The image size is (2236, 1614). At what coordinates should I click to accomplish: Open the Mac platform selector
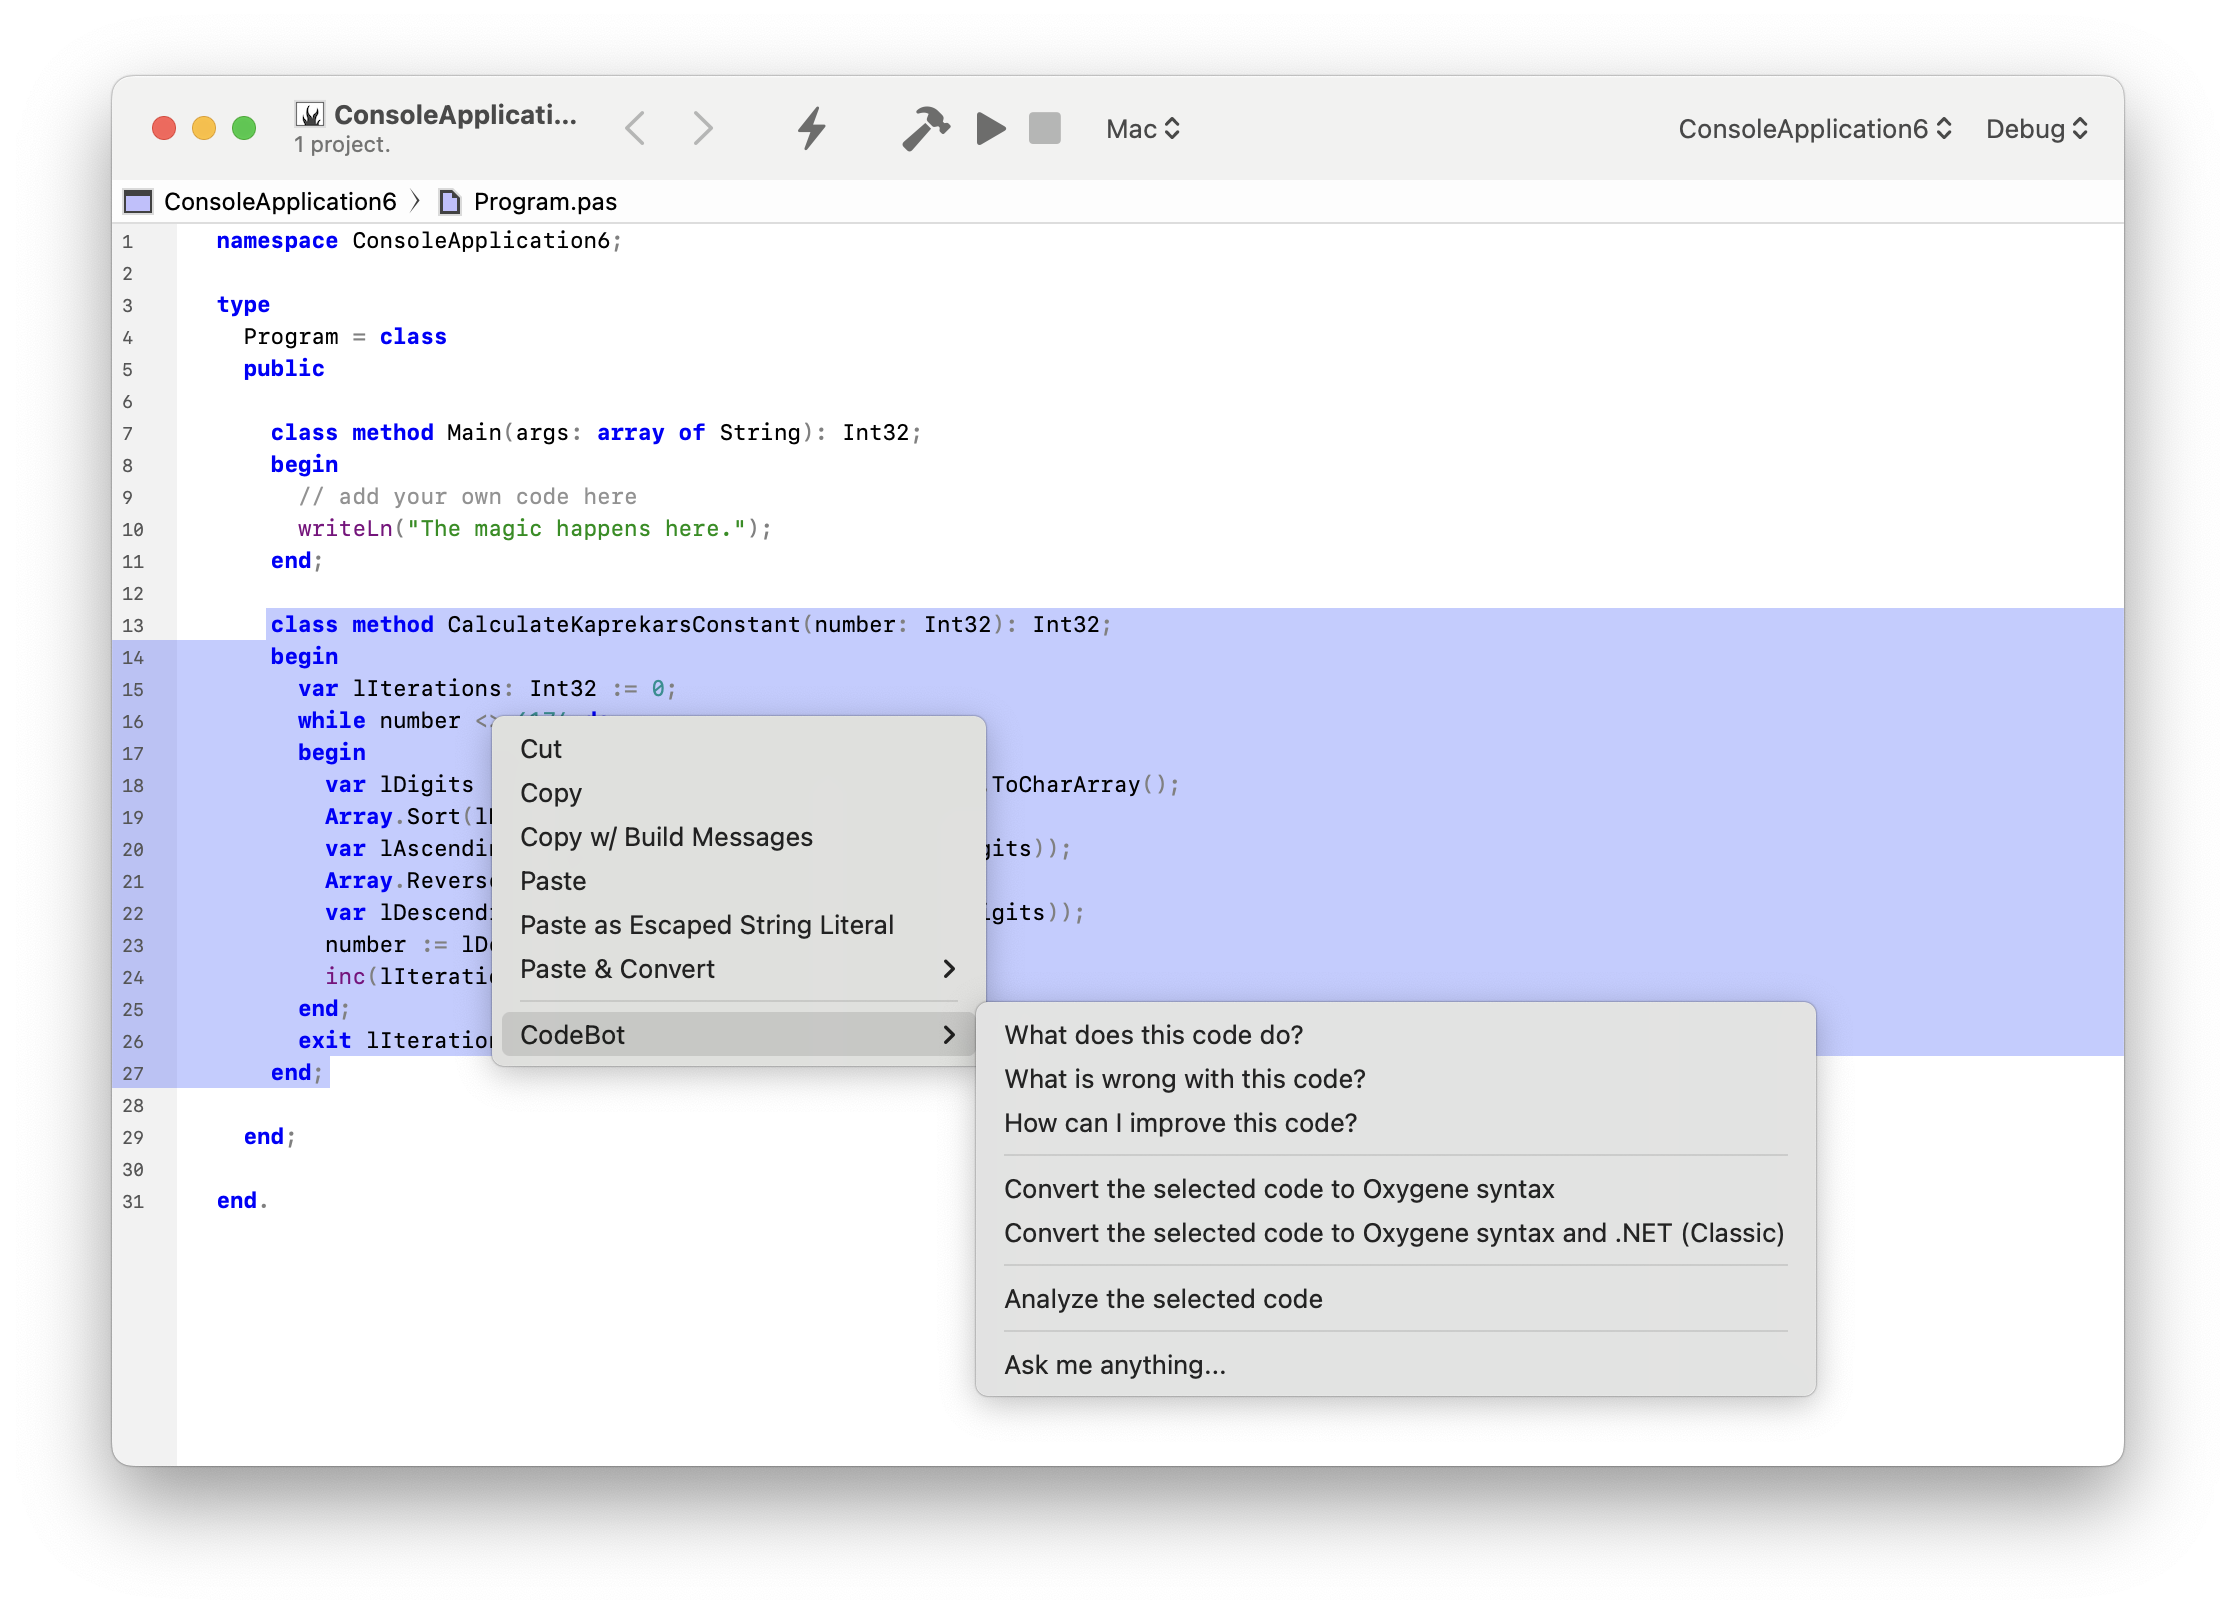pos(1143,129)
